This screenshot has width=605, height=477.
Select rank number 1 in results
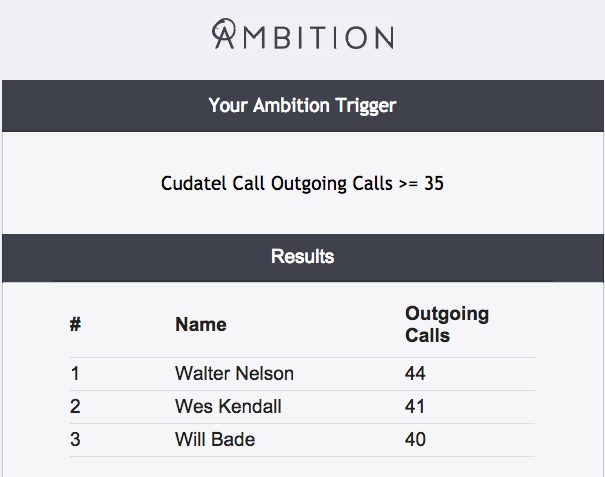tap(74, 374)
